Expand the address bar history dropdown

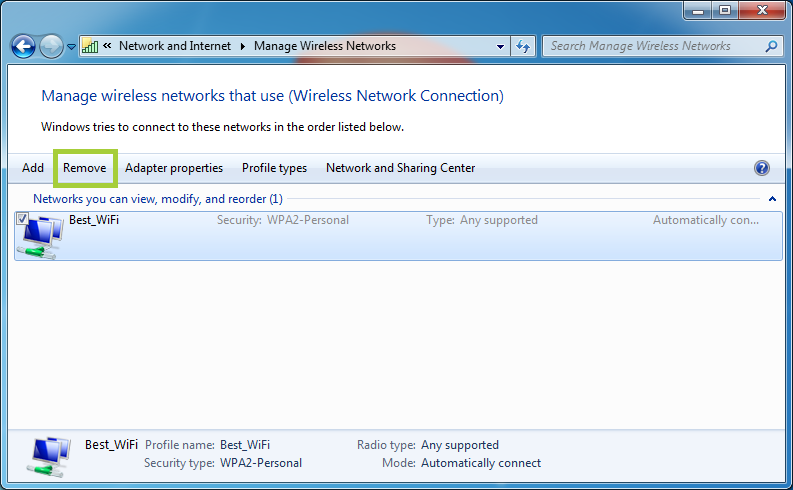(x=501, y=46)
